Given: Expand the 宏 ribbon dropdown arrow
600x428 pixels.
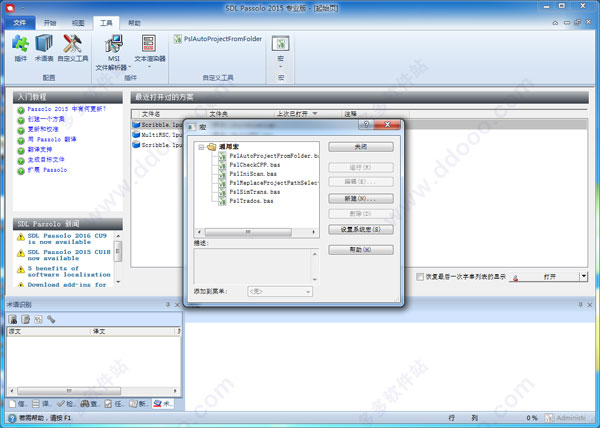Looking at the screenshot, I should tap(280, 67).
